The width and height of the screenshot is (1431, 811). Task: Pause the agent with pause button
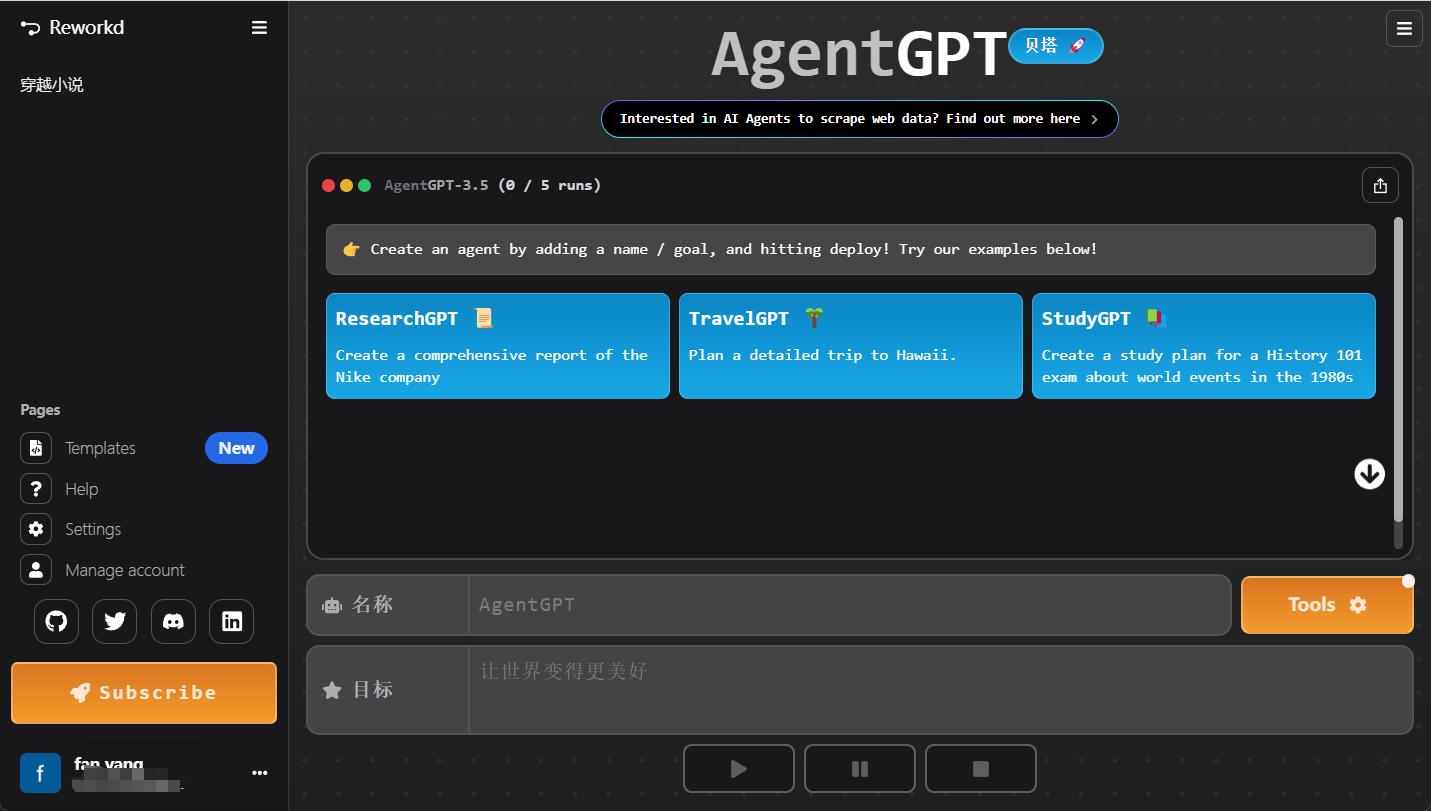tap(860, 768)
